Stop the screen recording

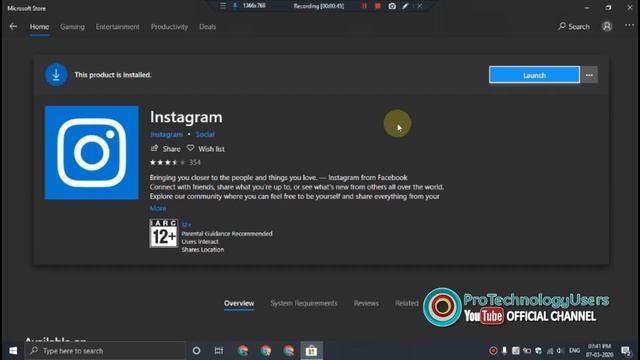(x=378, y=6)
